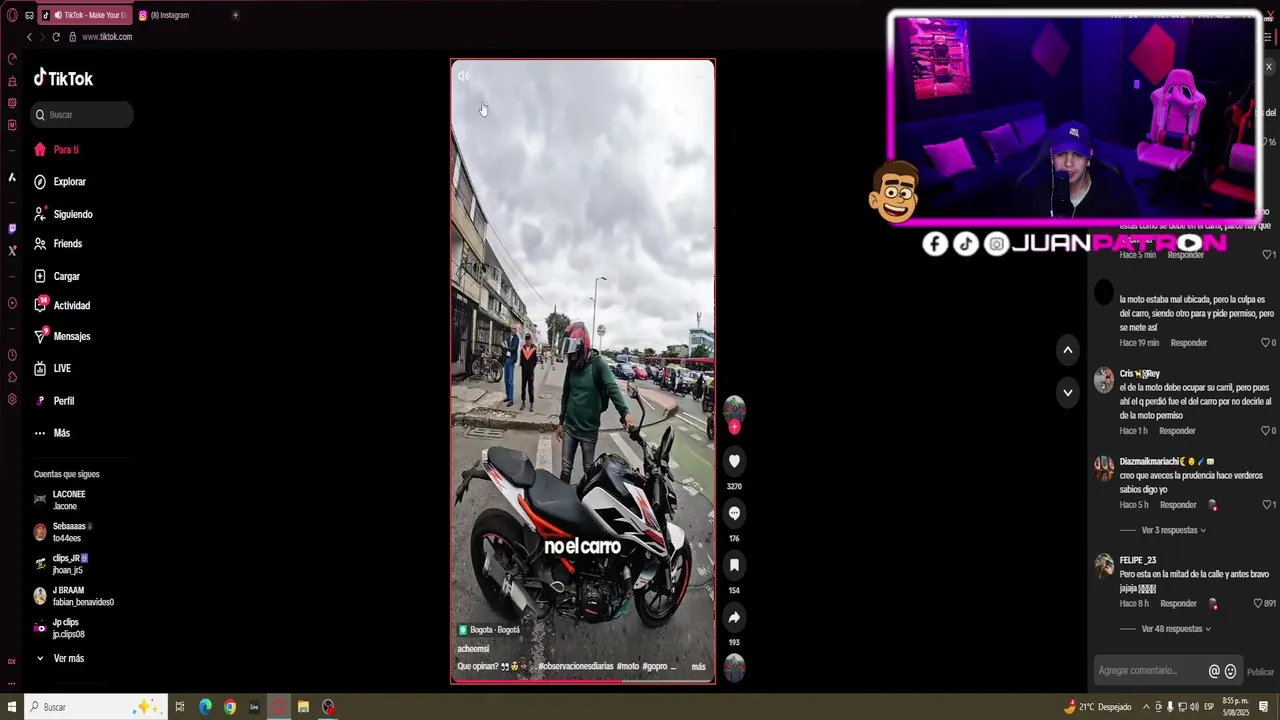Insert mention with @ icon

point(1214,671)
